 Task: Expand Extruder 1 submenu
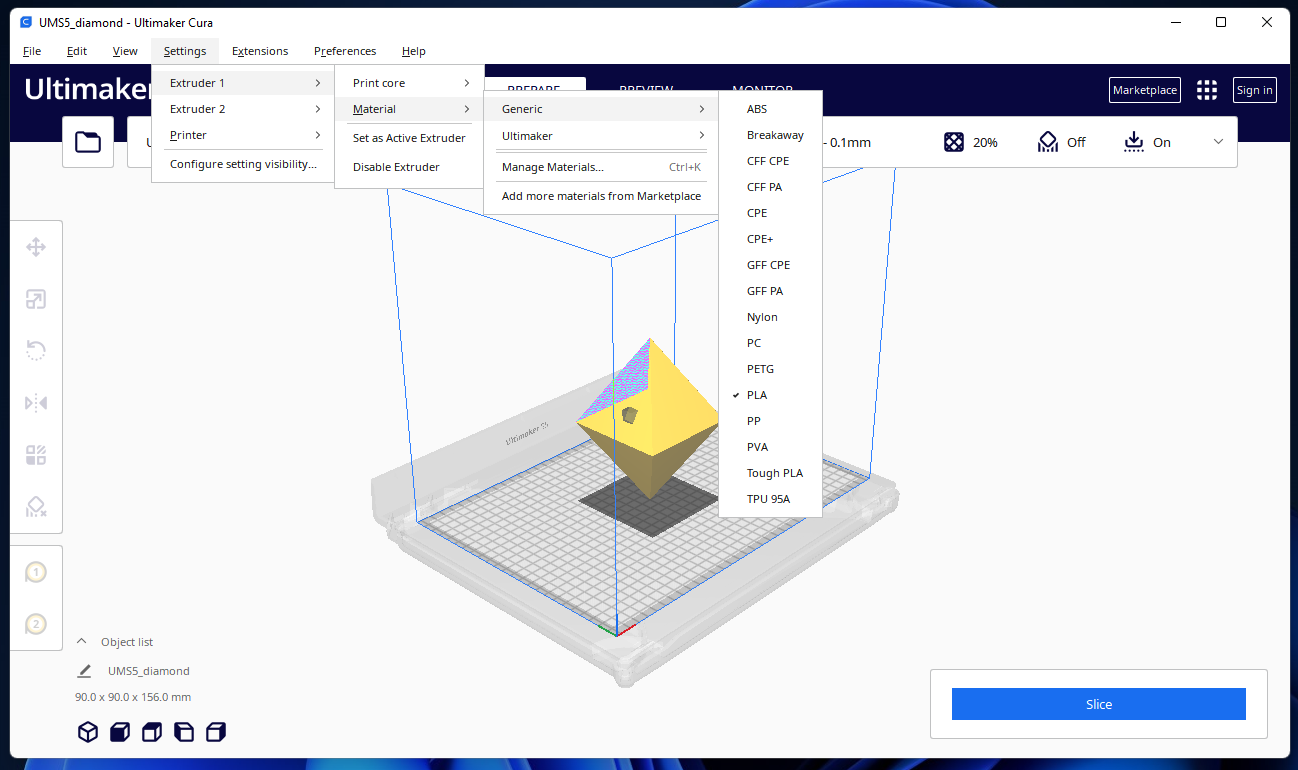(x=243, y=83)
